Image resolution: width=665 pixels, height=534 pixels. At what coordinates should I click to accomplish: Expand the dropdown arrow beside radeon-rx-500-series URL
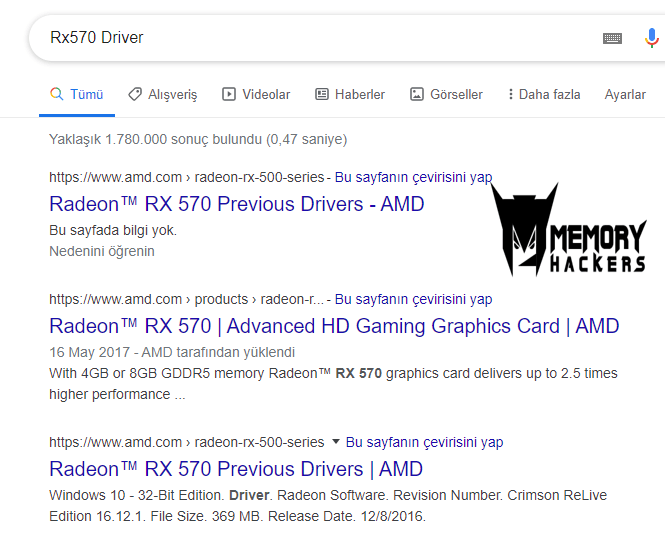pos(335,442)
